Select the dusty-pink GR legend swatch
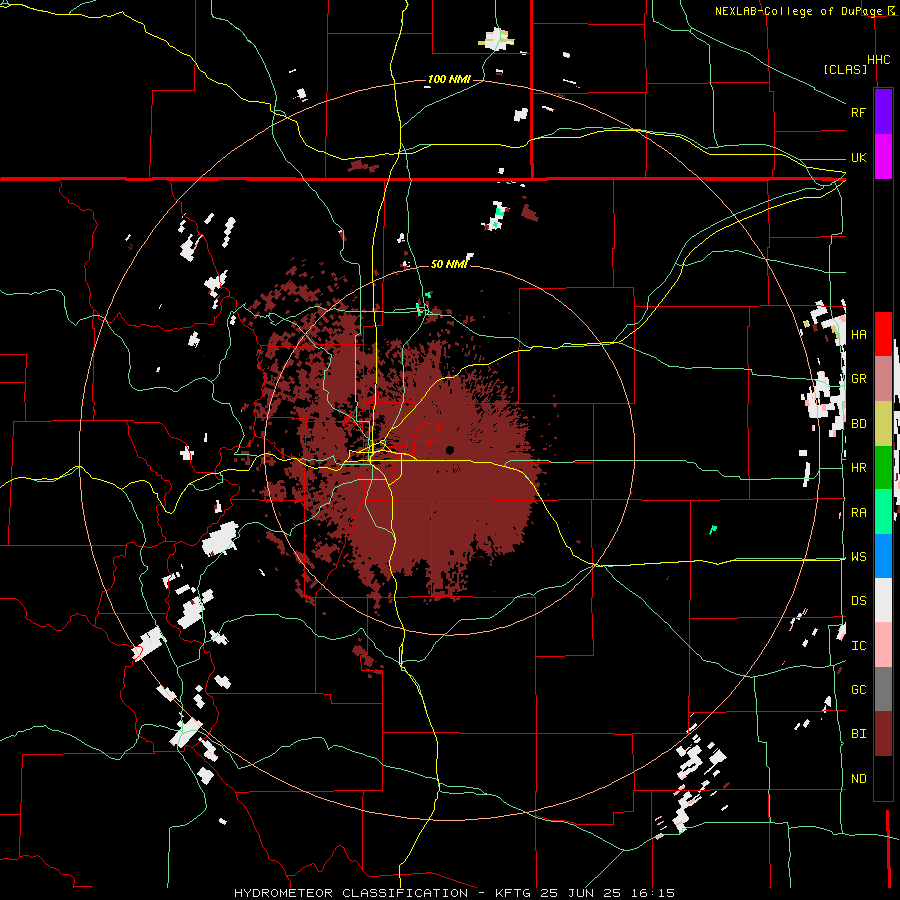900x900 pixels. pos(883,379)
